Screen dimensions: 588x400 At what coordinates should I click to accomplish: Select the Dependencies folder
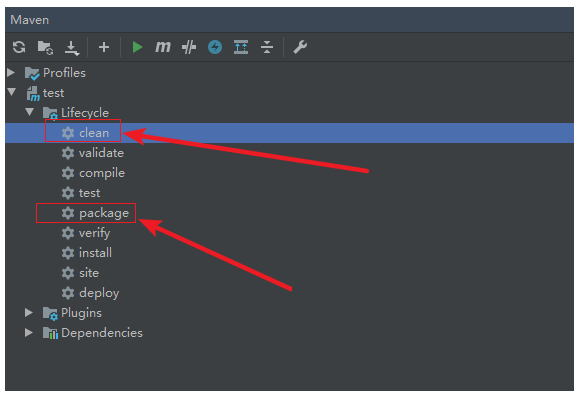pos(102,333)
